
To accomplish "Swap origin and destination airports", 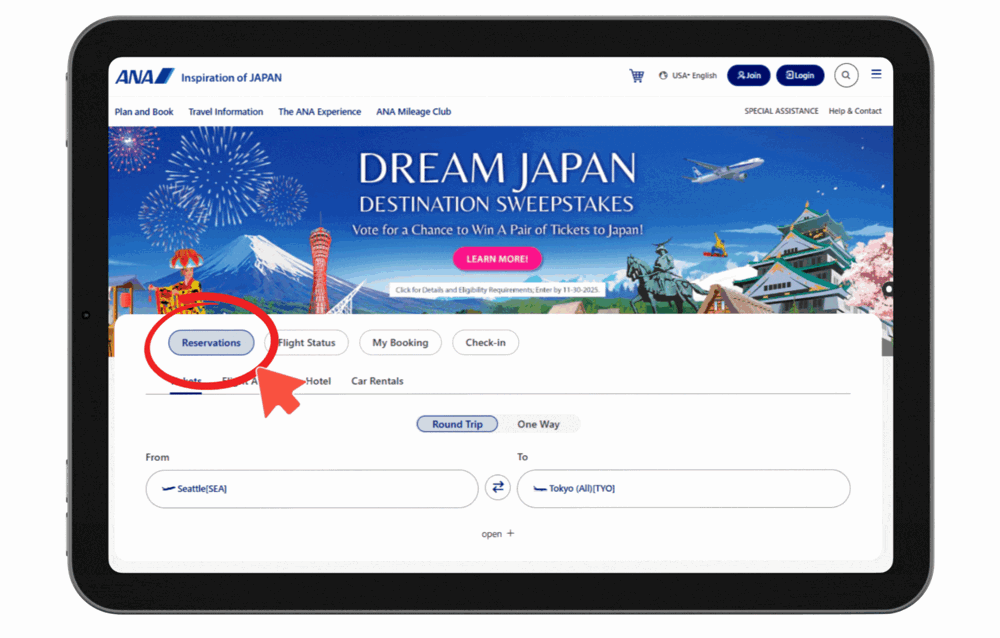I will [497, 488].
